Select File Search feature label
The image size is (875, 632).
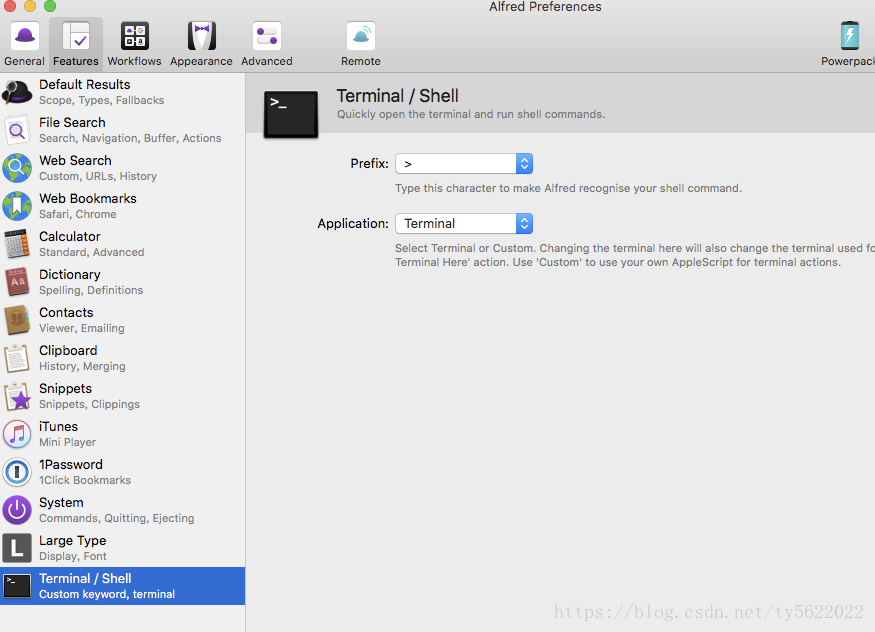tap(72, 123)
